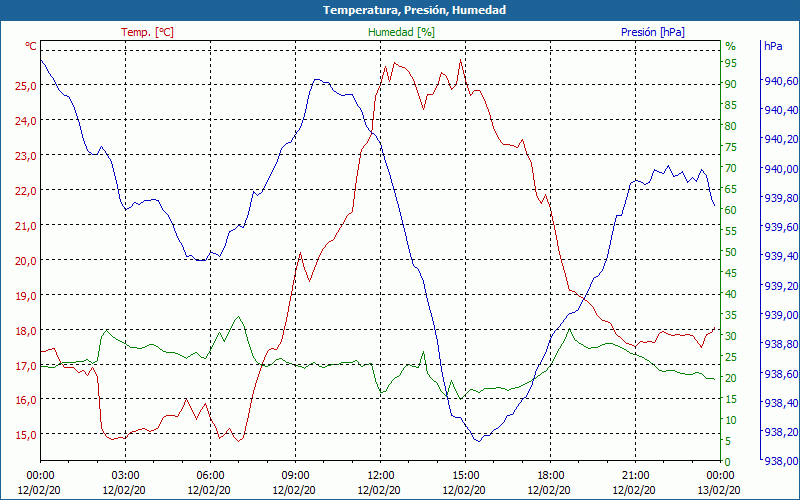The width and height of the screenshot is (800, 500).
Task: Click the 30 humidity axis value
Action: pyautogui.click(x=731, y=336)
